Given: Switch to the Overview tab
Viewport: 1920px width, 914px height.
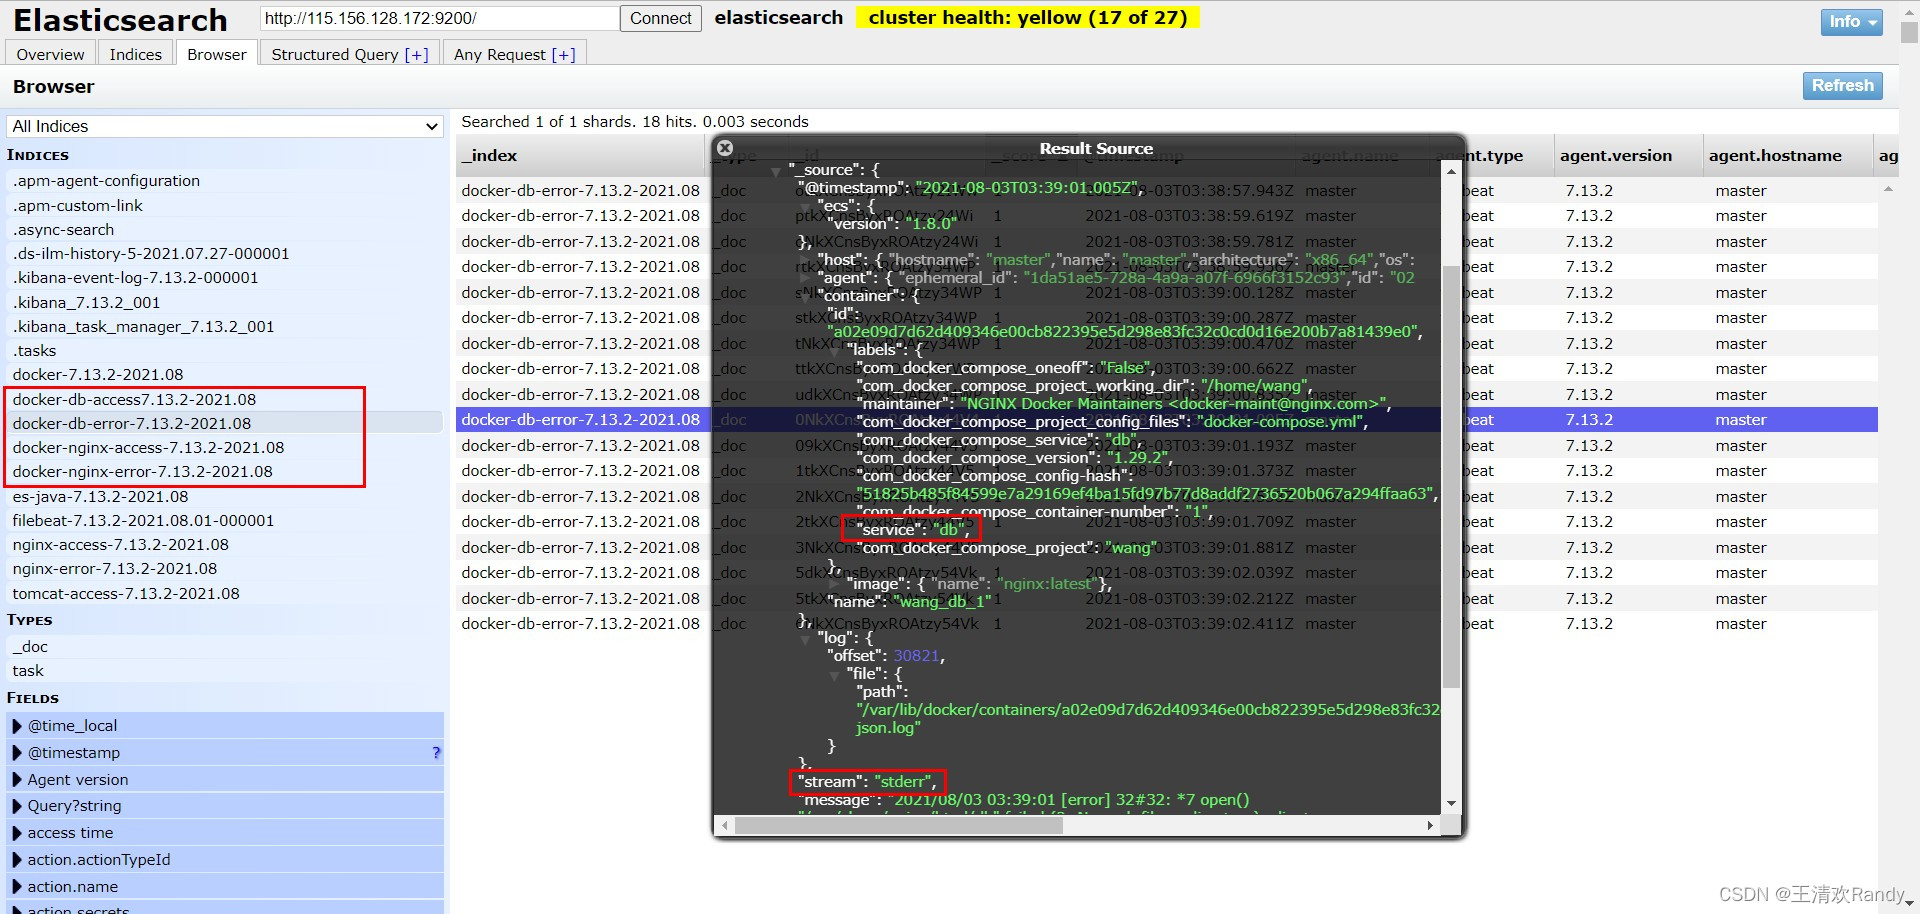Looking at the screenshot, I should coord(50,54).
